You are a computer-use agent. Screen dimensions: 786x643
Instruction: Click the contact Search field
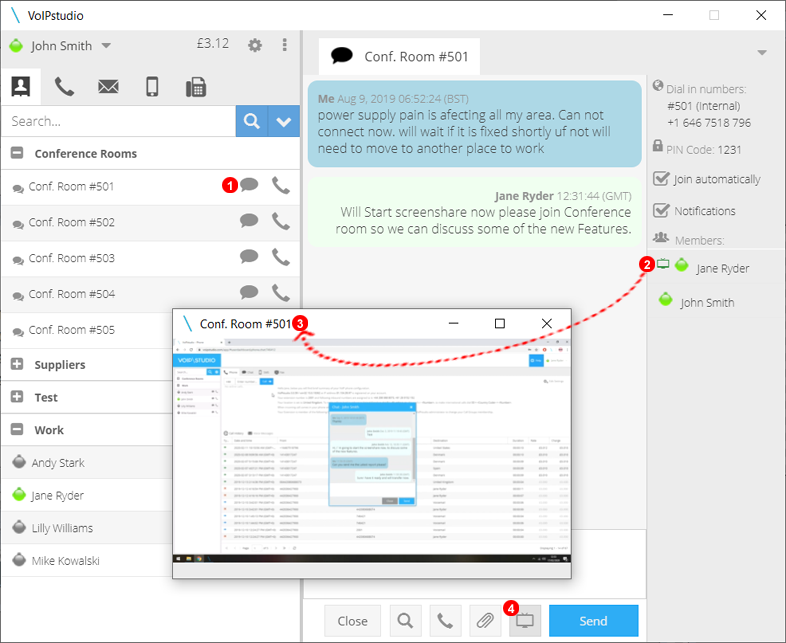119,121
